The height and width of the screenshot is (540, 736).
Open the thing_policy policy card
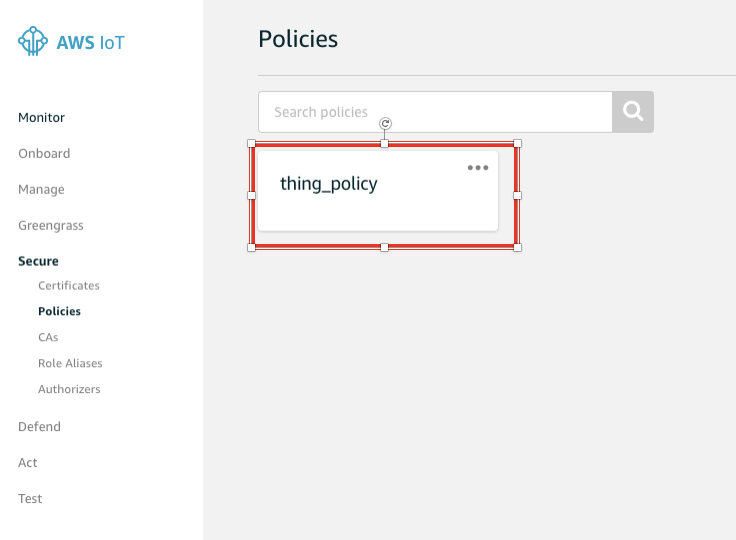[378, 191]
